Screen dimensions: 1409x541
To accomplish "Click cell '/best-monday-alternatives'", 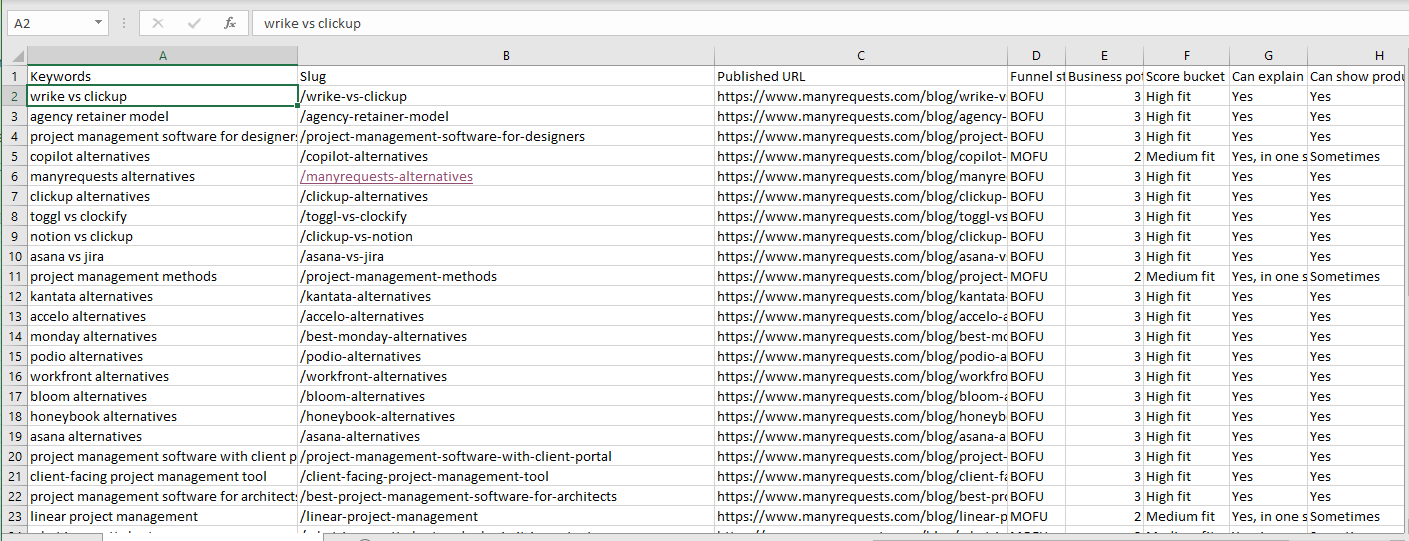I will tap(506, 336).
